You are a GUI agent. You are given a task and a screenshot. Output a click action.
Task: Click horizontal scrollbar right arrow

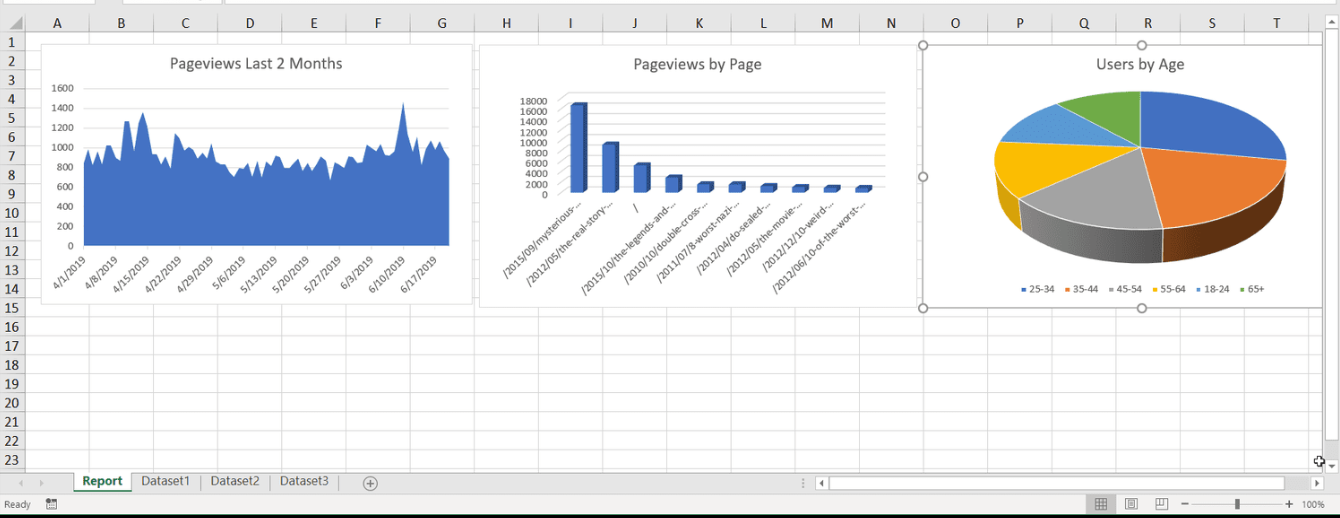(x=1317, y=484)
